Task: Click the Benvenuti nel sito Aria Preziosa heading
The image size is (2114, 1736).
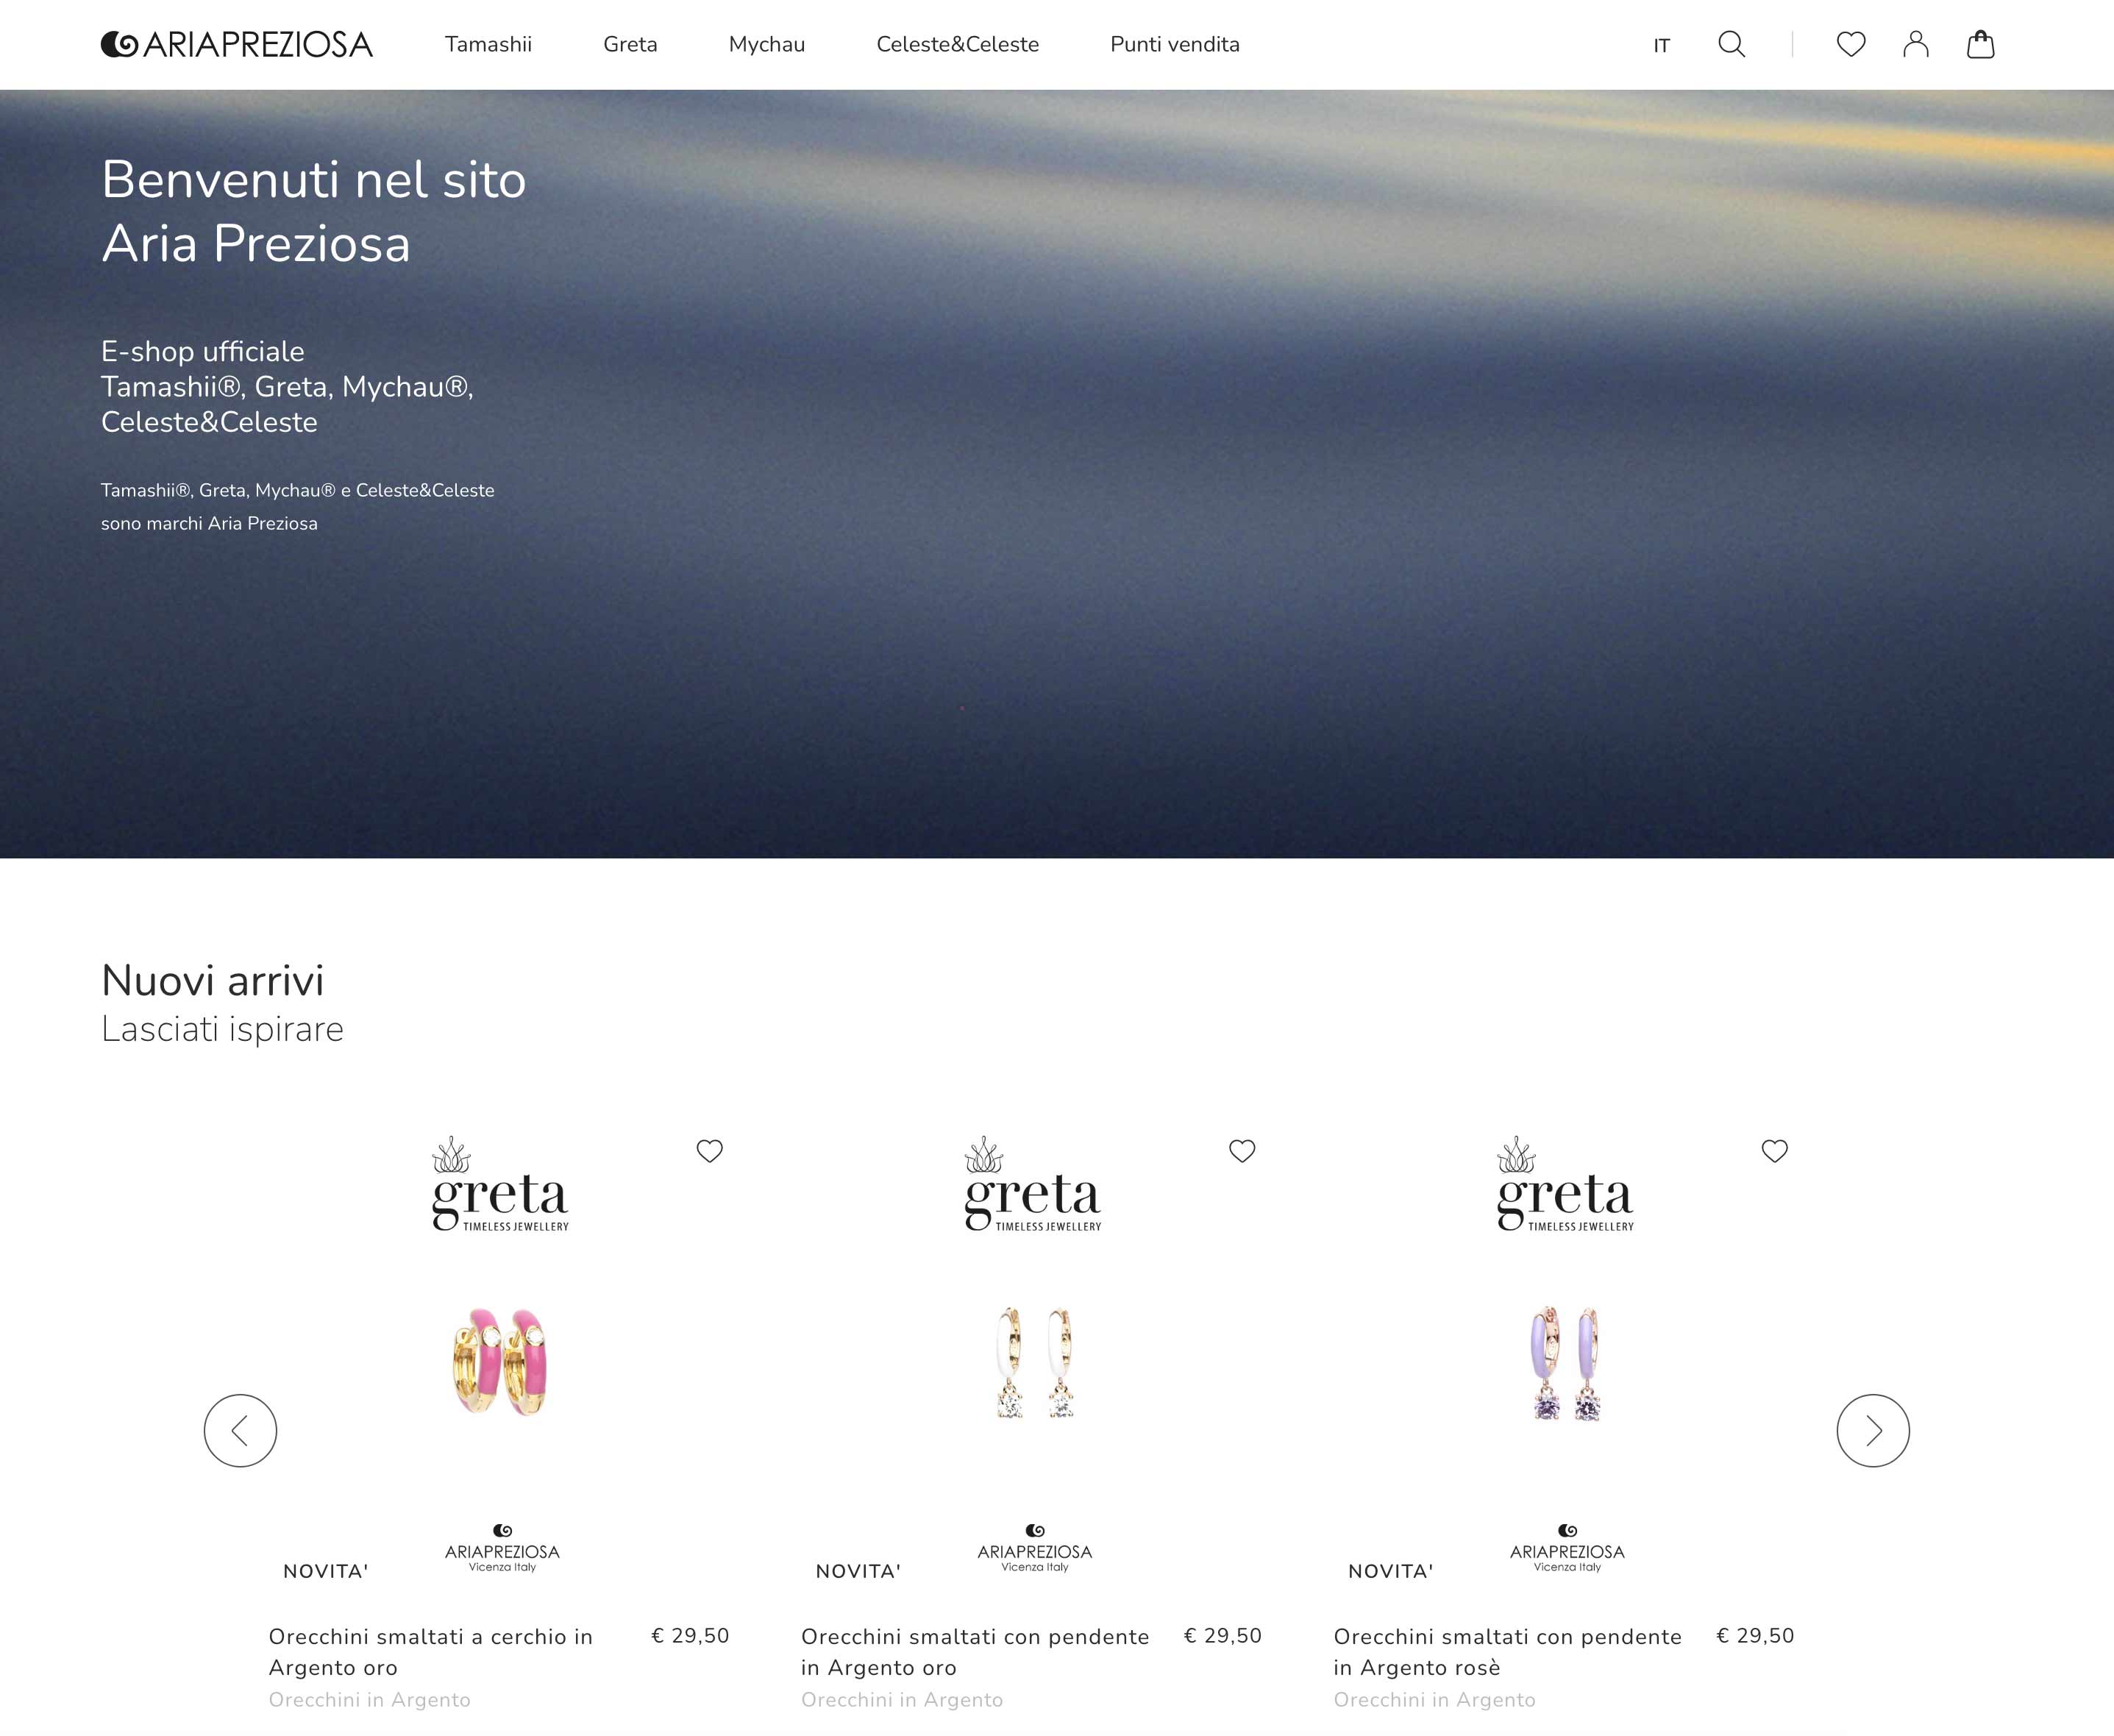Action: tap(313, 212)
